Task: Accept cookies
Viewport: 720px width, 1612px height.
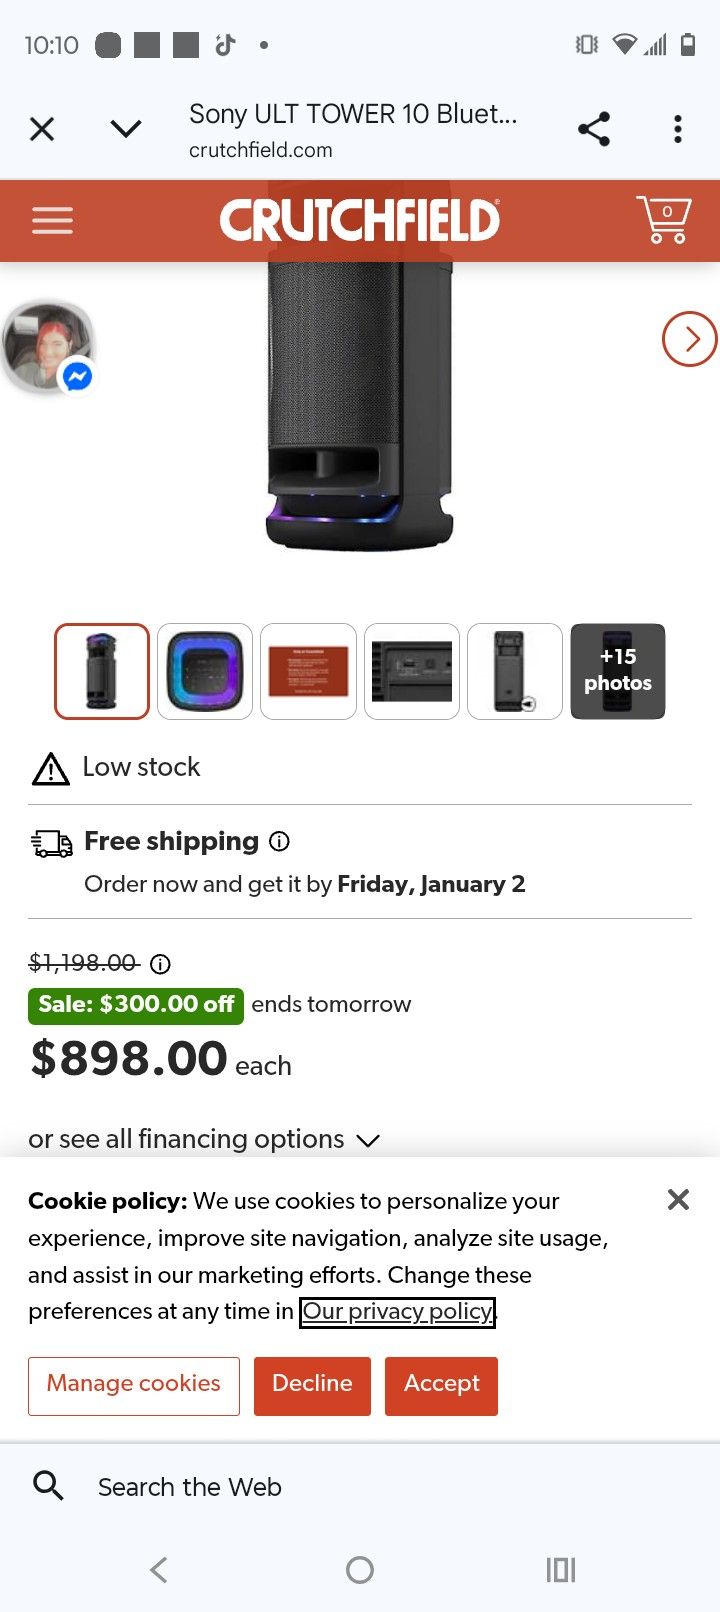Action: coord(441,1385)
